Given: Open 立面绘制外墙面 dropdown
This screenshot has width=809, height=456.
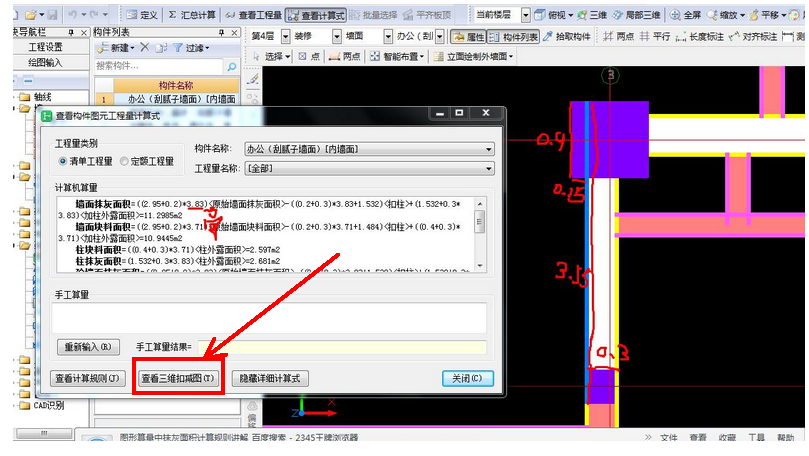Looking at the screenshot, I should [473, 56].
